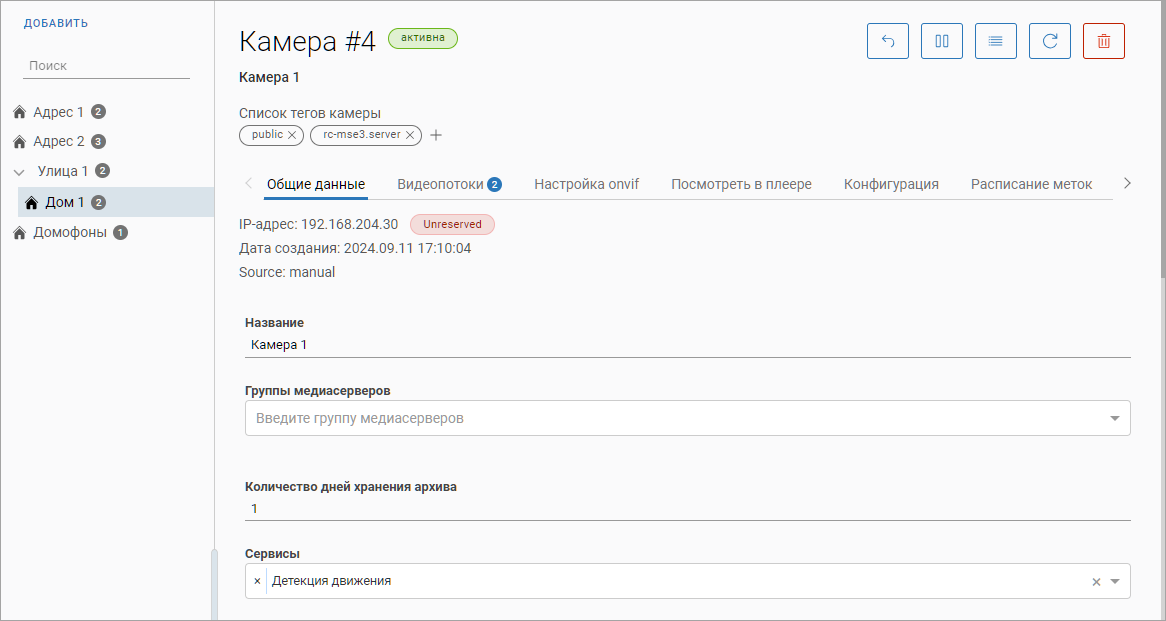This screenshot has height=621, width=1166.
Task: Clear all selected services in Сервисы field
Action: coord(1096,581)
